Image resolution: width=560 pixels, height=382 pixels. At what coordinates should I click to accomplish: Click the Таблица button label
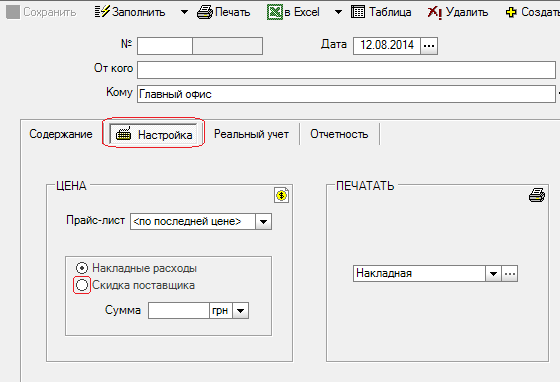pyautogui.click(x=390, y=12)
